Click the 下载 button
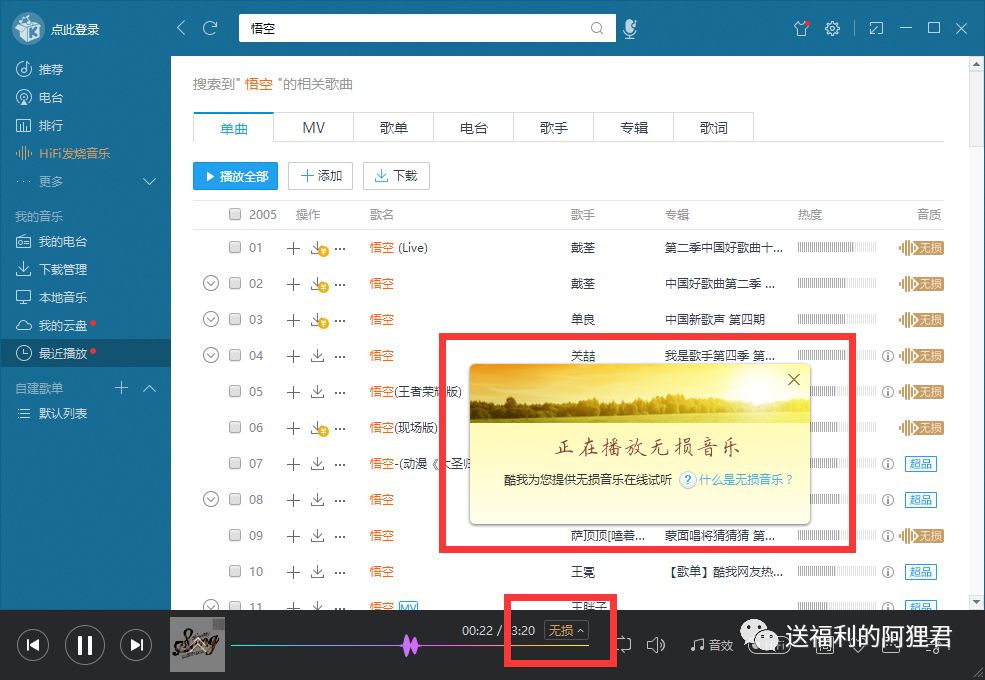985x680 pixels. [396, 176]
